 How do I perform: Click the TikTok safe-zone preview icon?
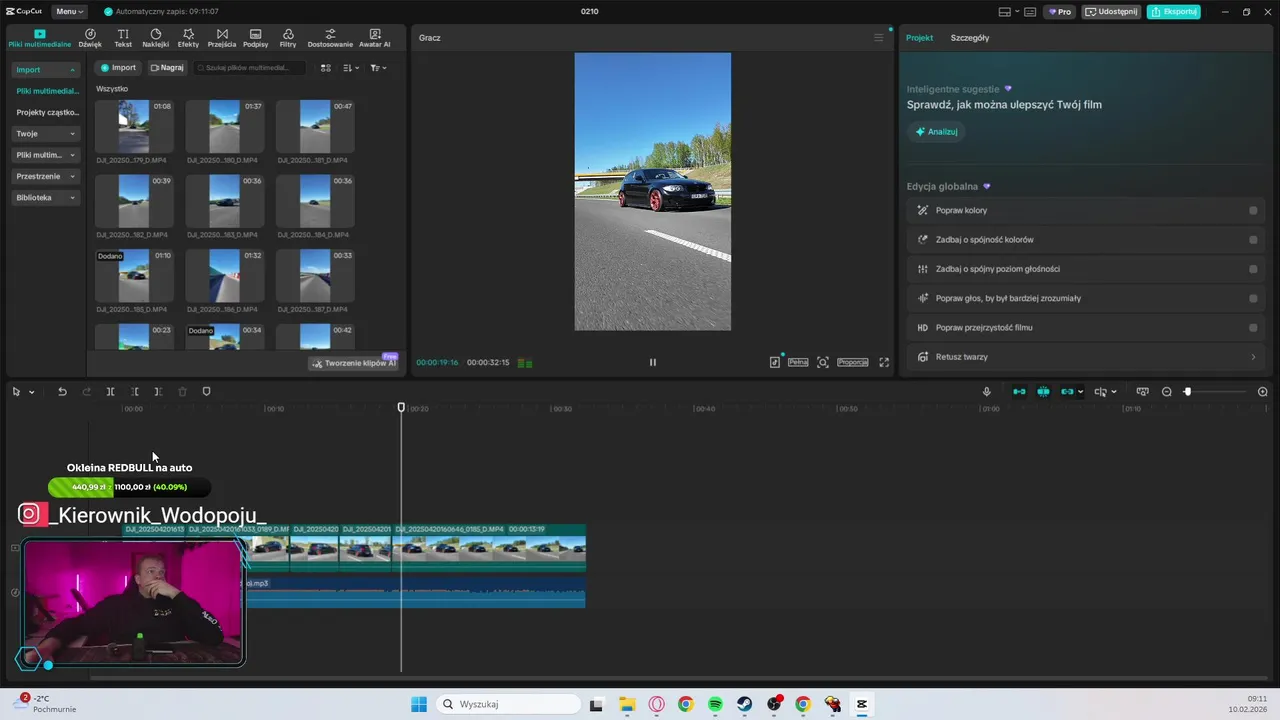point(775,362)
